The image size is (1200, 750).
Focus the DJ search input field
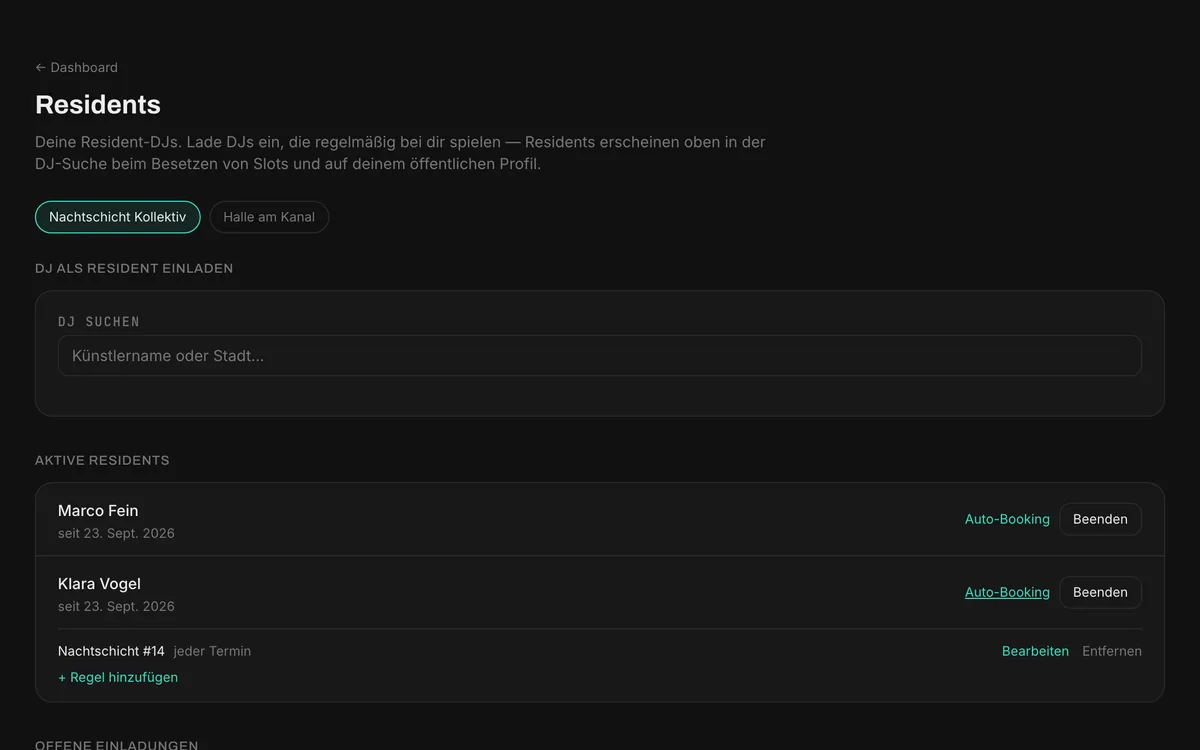pyautogui.click(x=600, y=356)
